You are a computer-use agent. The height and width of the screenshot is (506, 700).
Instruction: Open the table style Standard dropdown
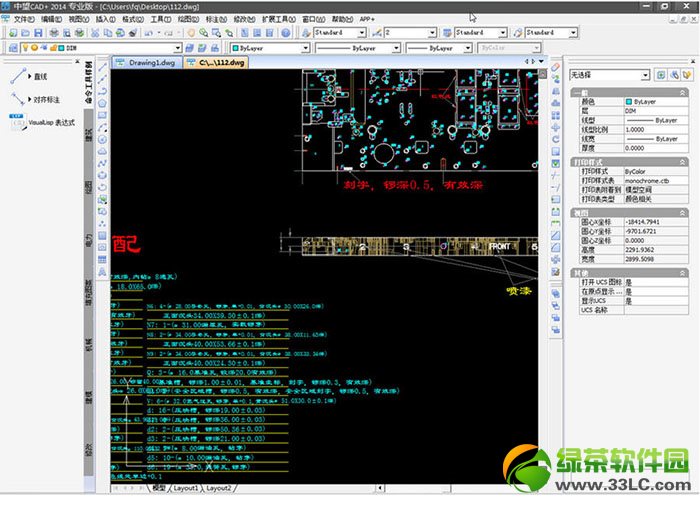coord(503,33)
